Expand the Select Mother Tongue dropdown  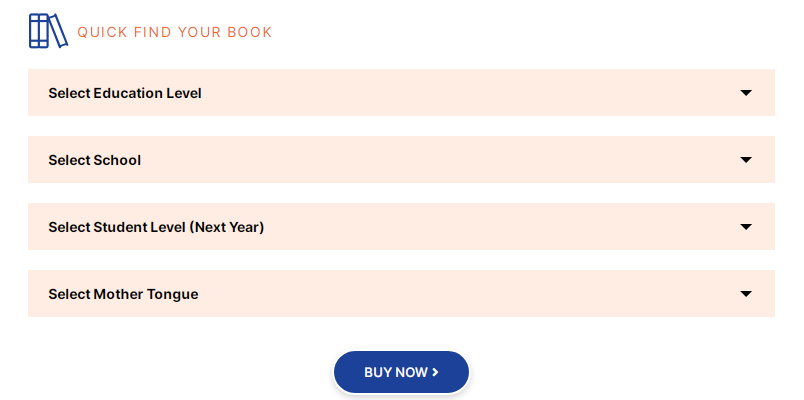point(401,293)
